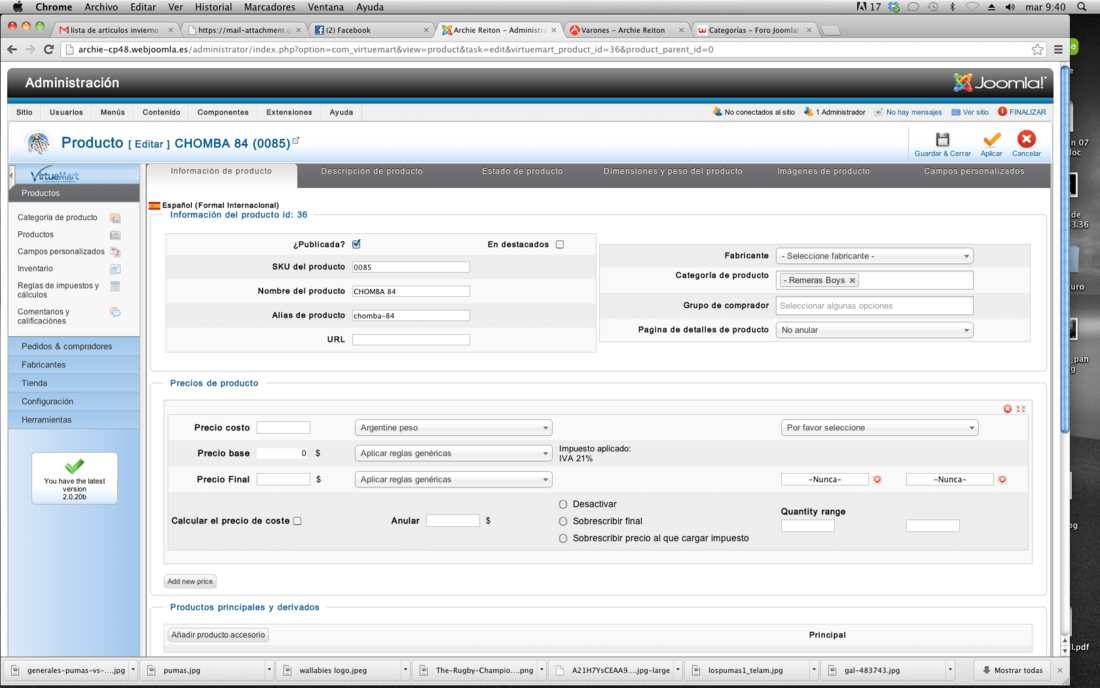Image resolution: width=1100 pixels, height=688 pixels.
Task: Open the Ver sitio link
Action: click(x=975, y=112)
